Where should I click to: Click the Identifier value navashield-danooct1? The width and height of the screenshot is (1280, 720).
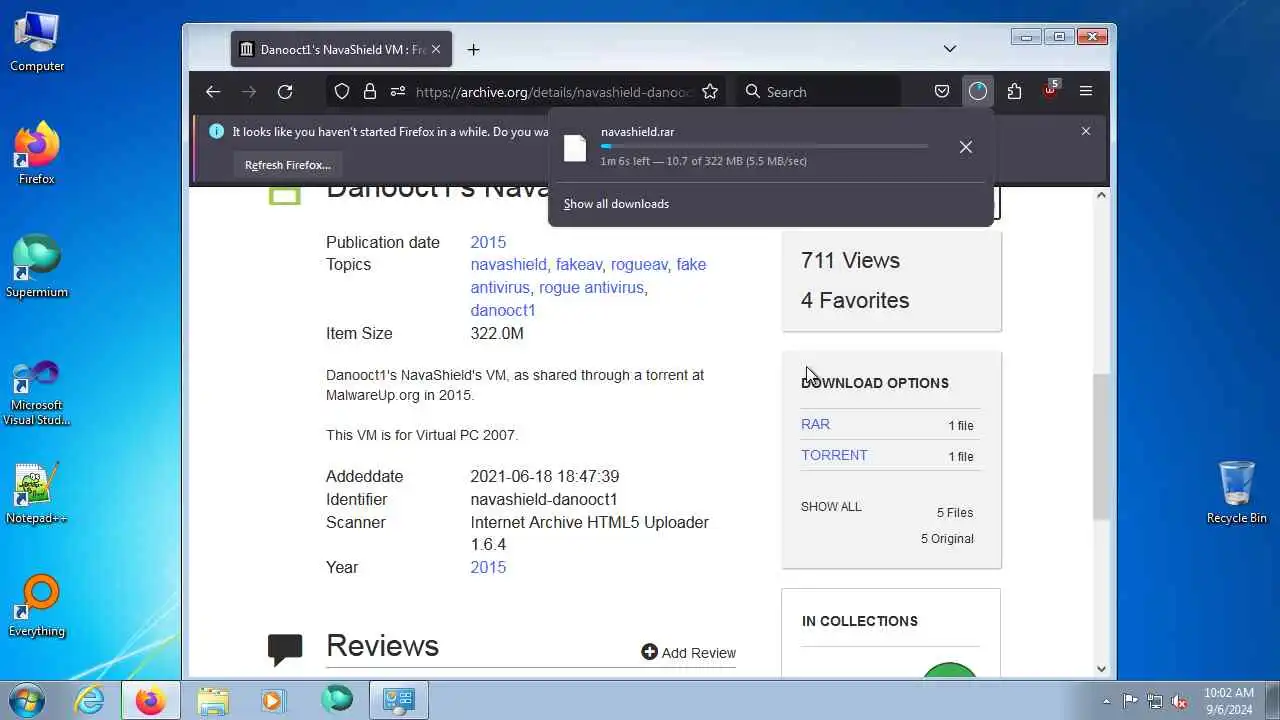click(x=544, y=499)
